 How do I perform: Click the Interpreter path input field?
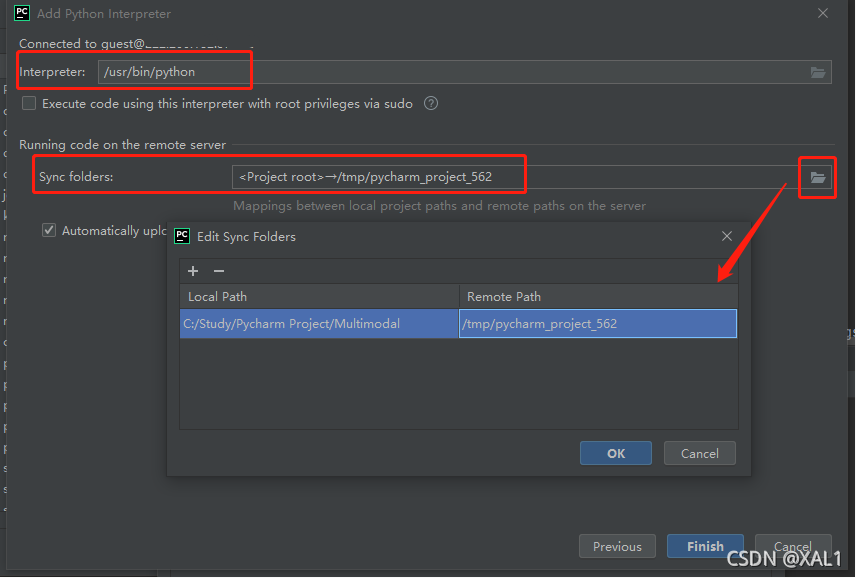click(465, 72)
